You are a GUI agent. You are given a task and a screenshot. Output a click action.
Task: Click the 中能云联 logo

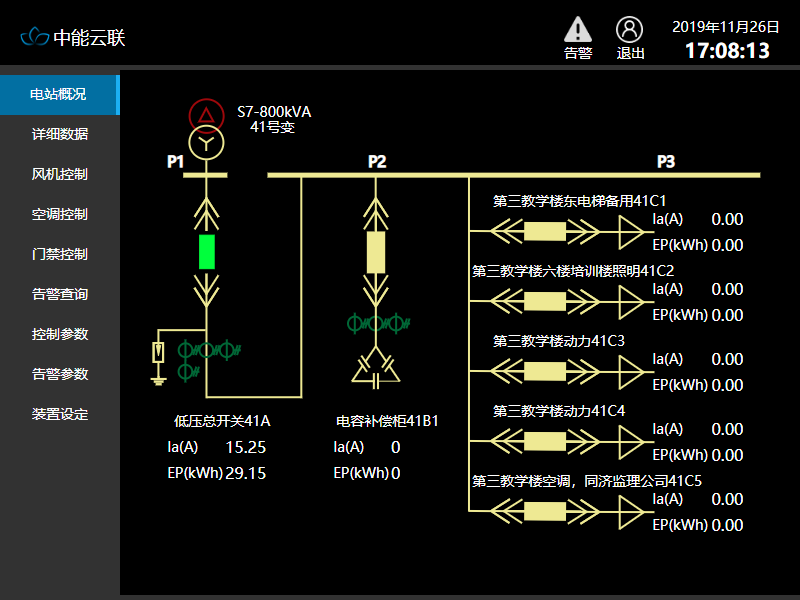[73, 38]
